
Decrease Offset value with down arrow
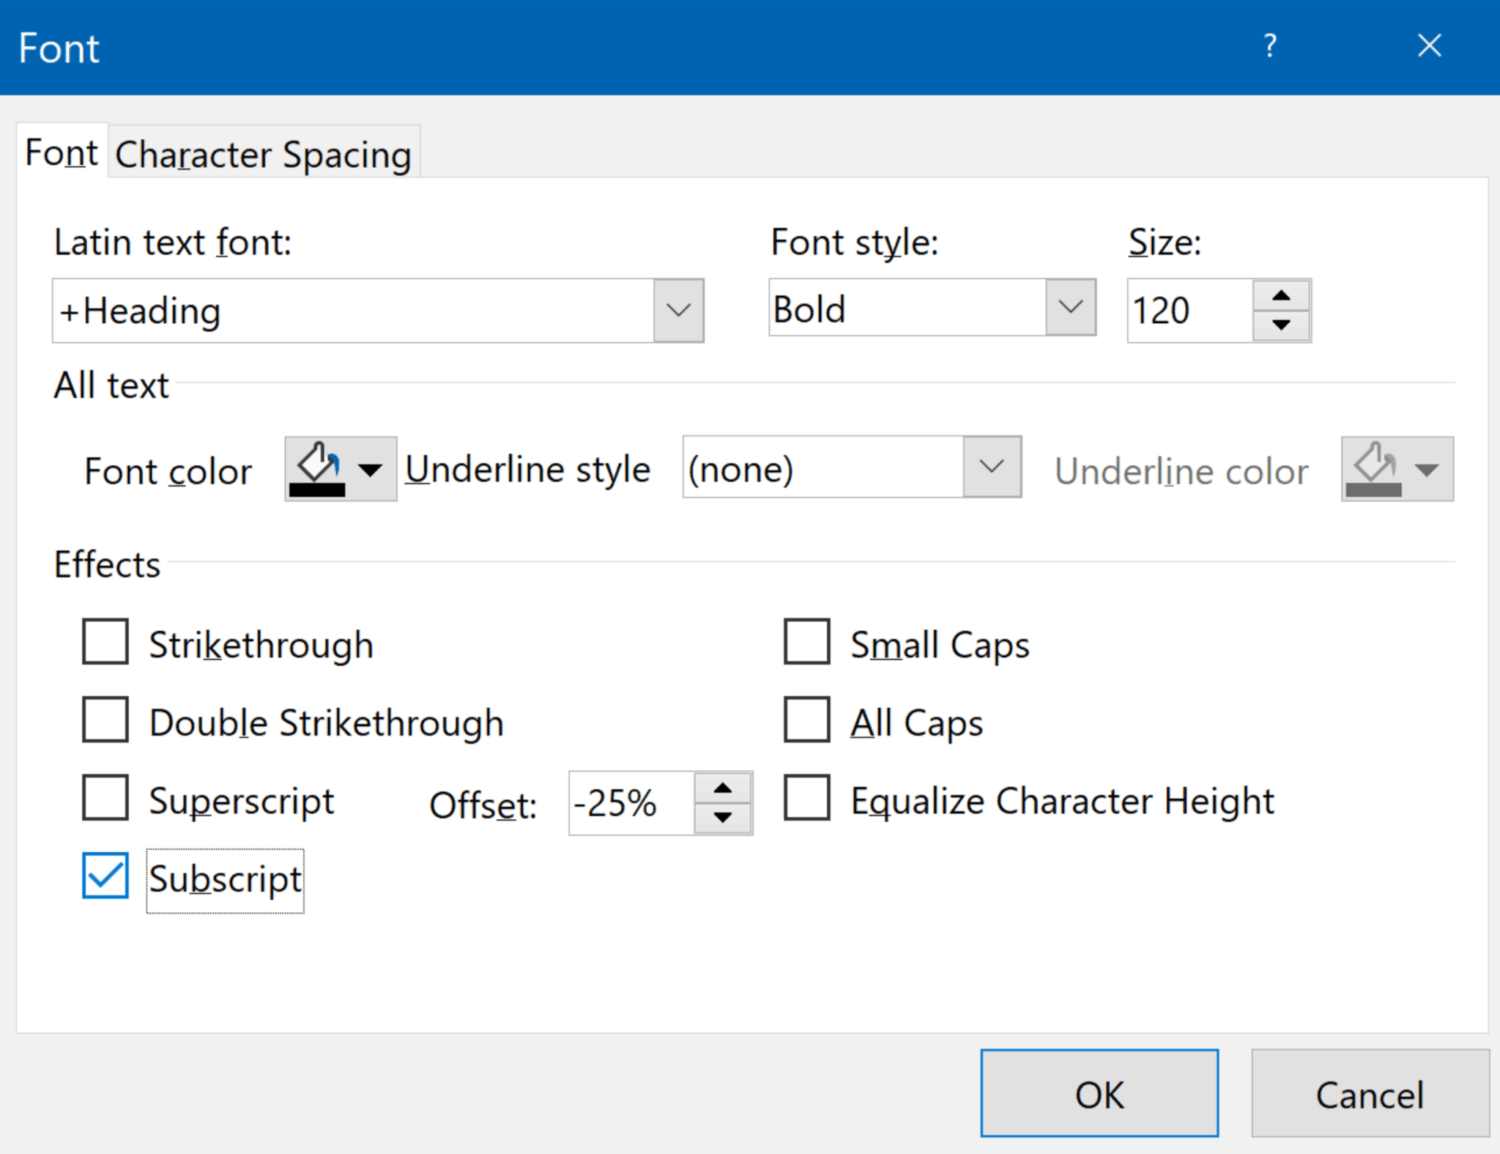tap(722, 818)
